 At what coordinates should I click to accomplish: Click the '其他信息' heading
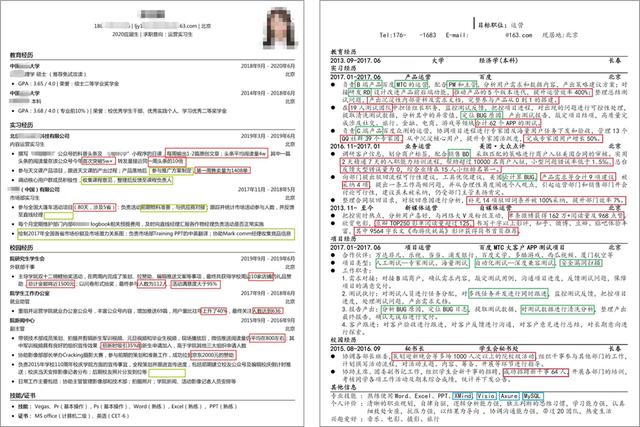click(343, 387)
